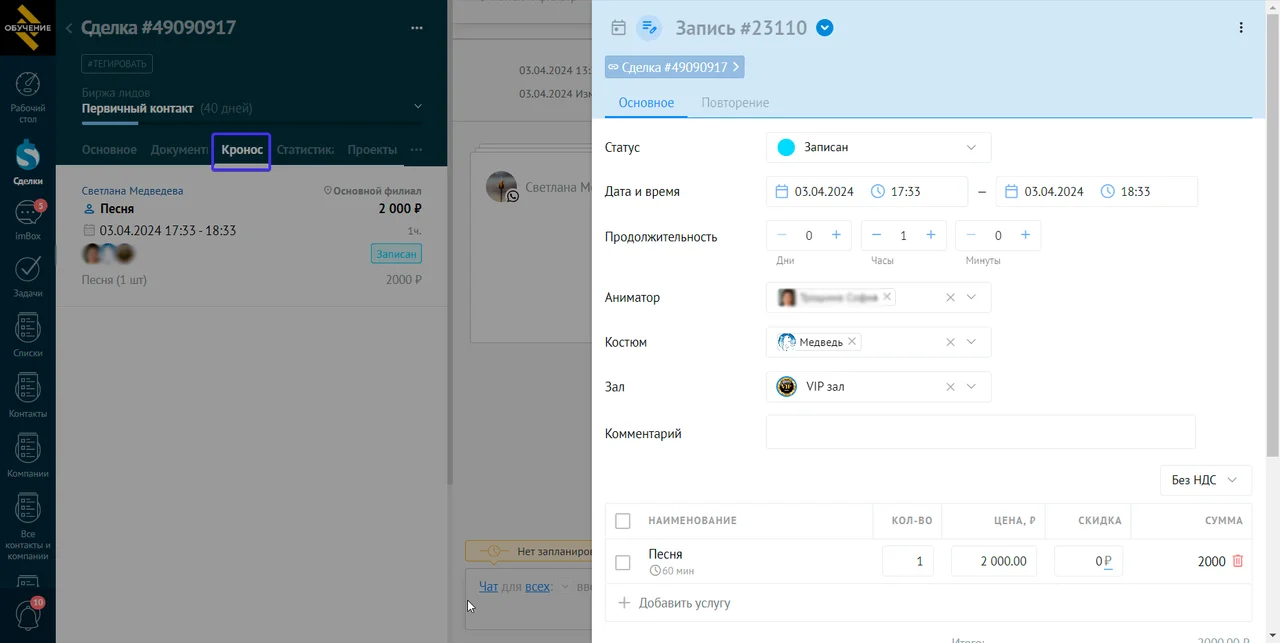Follow the Сделка #49090917 link chip
The height and width of the screenshot is (643, 1280).
click(x=674, y=67)
